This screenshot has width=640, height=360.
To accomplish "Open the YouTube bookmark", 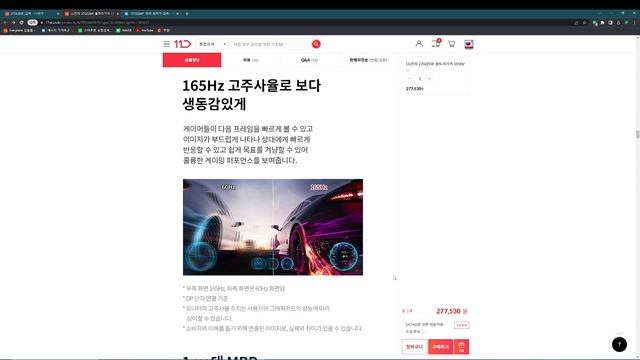I will click(x=144, y=30).
